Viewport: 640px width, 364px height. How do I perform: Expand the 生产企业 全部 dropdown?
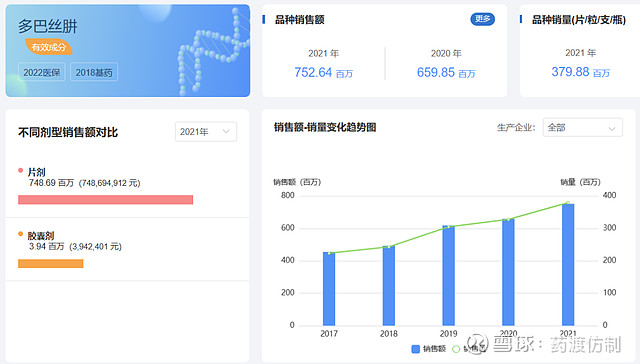pyautogui.click(x=582, y=128)
